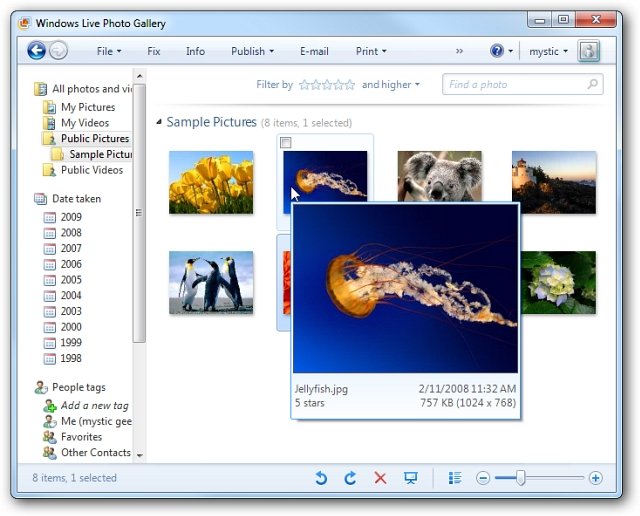This screenshot has height=516, width=640.
Task: Click Add a new tag
Action: pyautogui.click(x=94, y=405)
